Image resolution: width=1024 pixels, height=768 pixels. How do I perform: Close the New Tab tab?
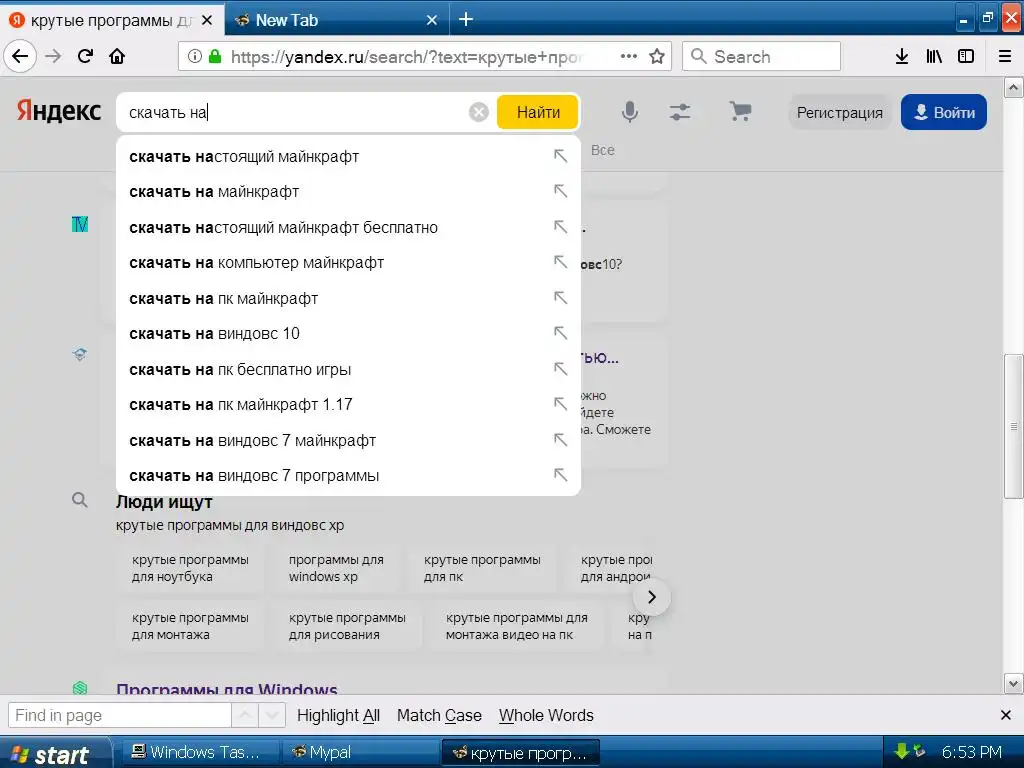pos(432,20)
